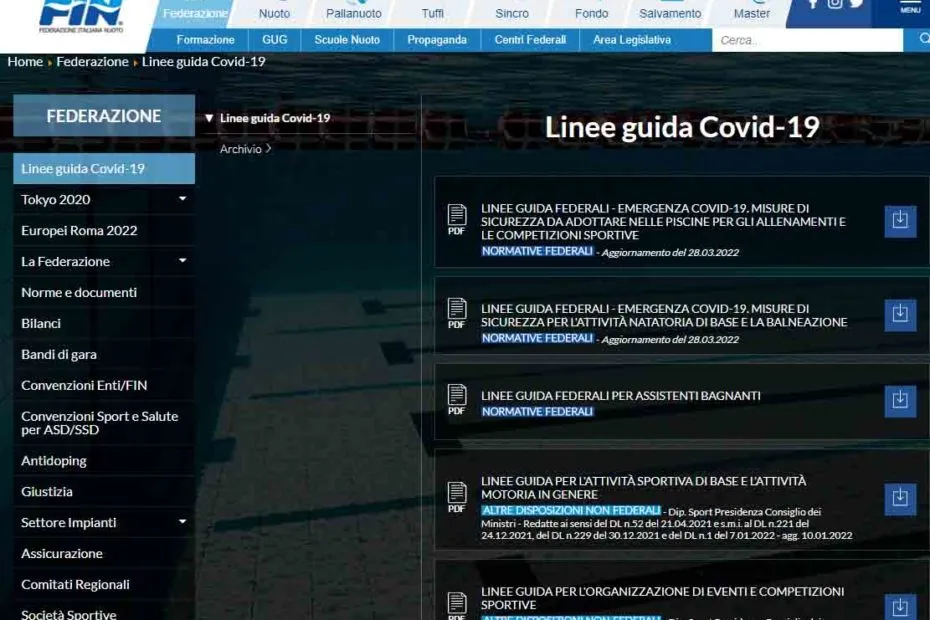Open PDF icon for Attività Sportiva di Base
The width and height of the screenshot is (930, 620).
457,495
